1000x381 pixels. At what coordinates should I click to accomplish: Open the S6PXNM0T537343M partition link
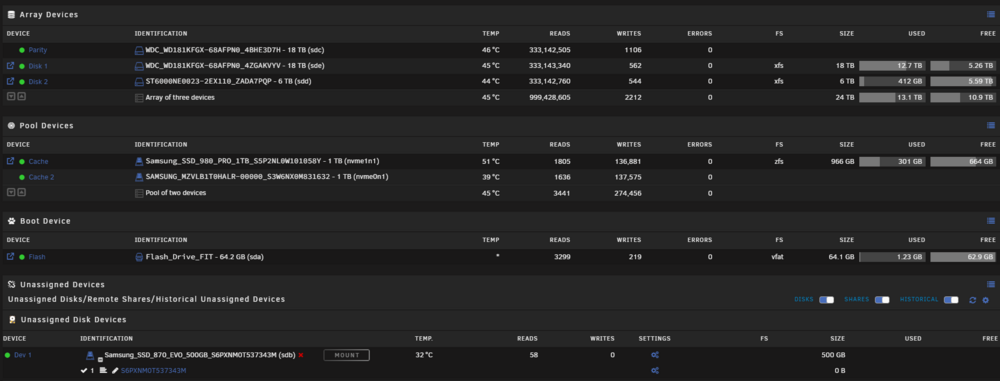[153, 370]
